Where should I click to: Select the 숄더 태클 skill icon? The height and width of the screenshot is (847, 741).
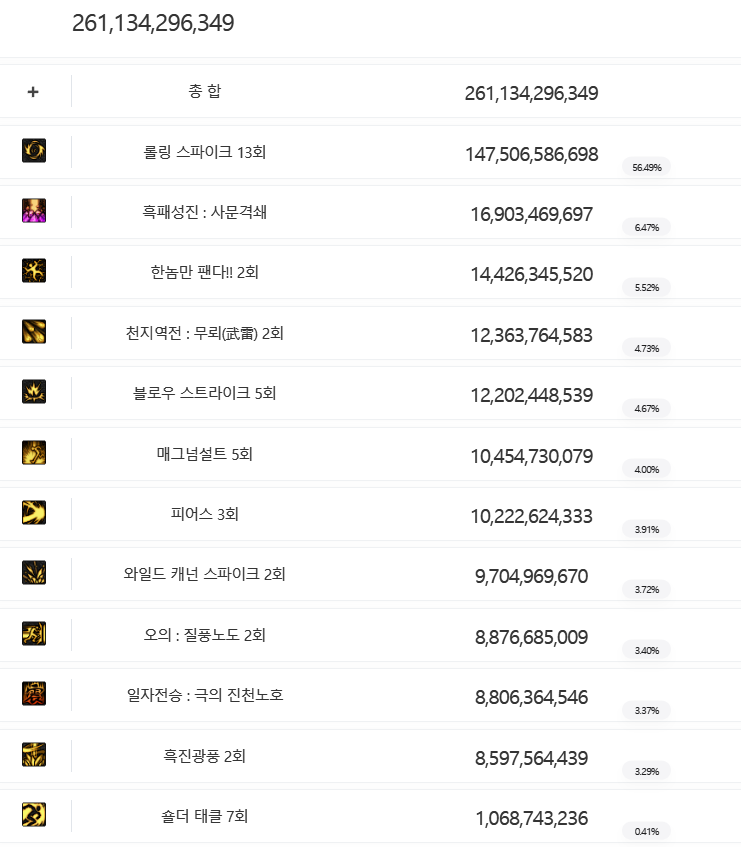[x=34, y=815]
